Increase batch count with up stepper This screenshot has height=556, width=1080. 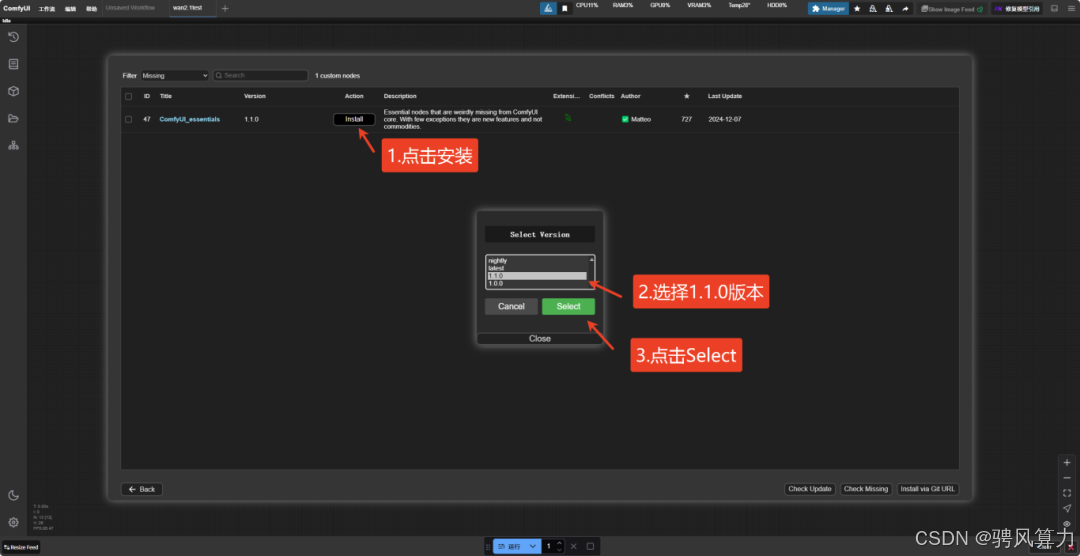click(x=559, y=543)
